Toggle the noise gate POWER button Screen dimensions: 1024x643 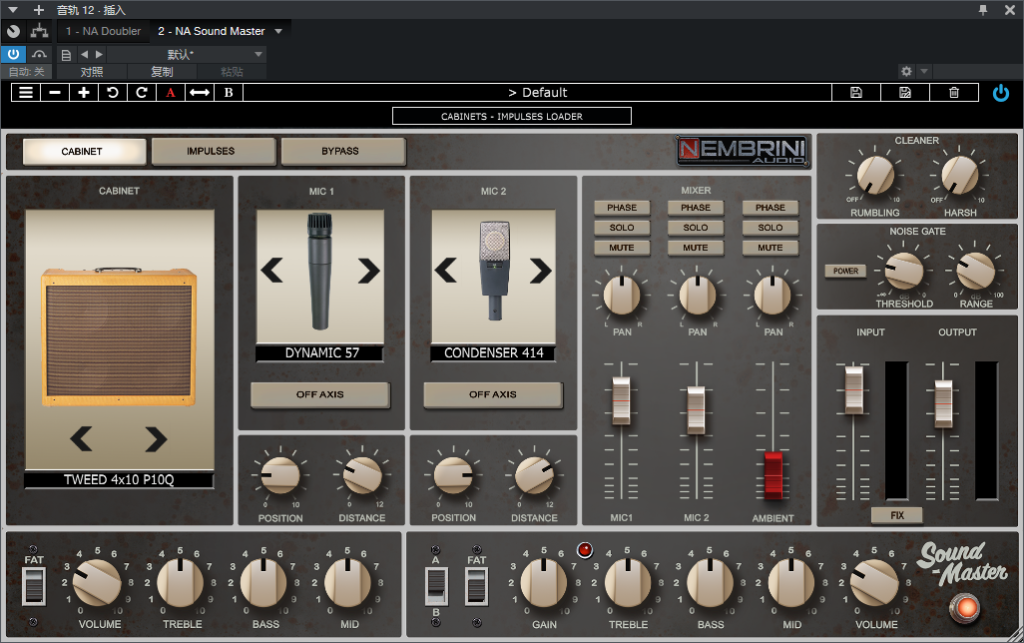tap(846, 271)
